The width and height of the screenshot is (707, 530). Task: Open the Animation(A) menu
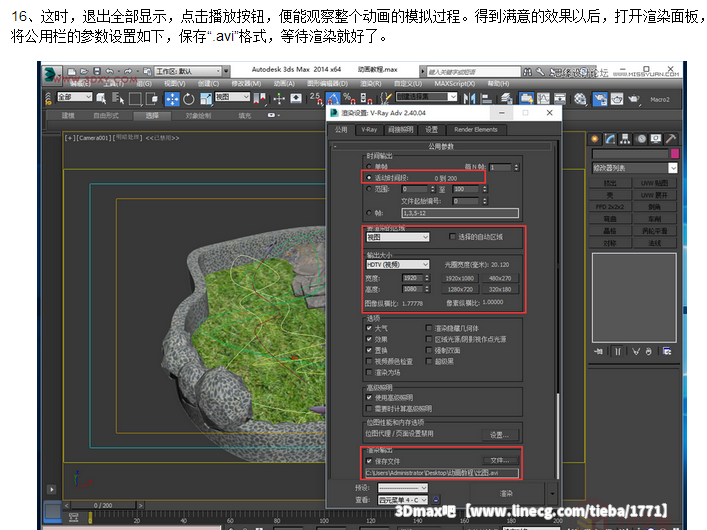[284, 83]
